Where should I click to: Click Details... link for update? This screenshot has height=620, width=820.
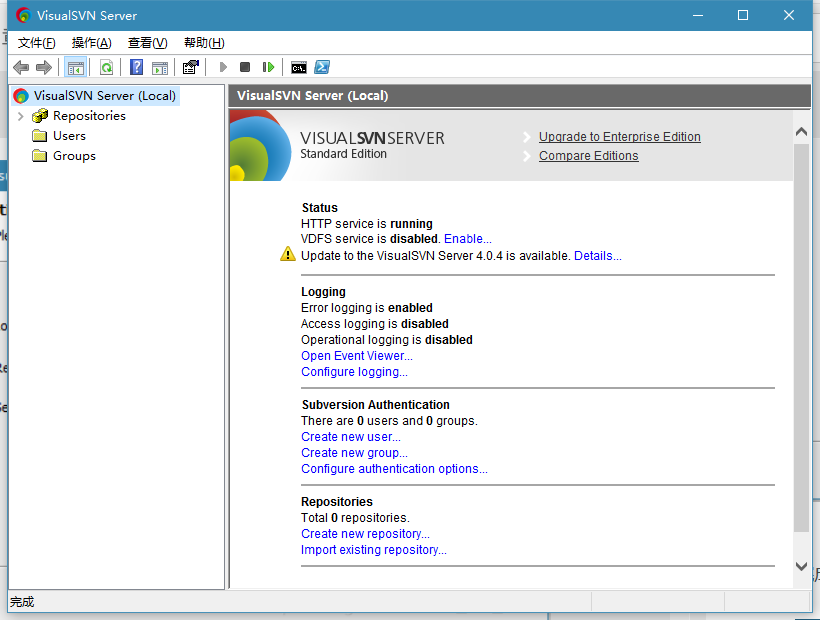pos(598,256)
